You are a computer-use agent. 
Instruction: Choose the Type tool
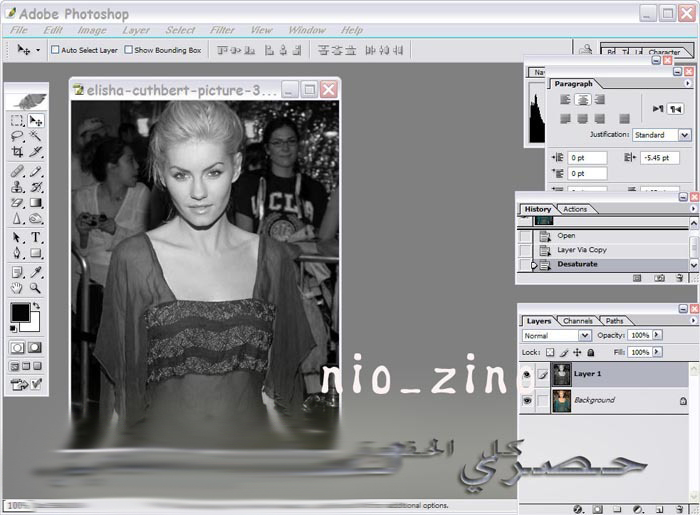coord(35,237)
